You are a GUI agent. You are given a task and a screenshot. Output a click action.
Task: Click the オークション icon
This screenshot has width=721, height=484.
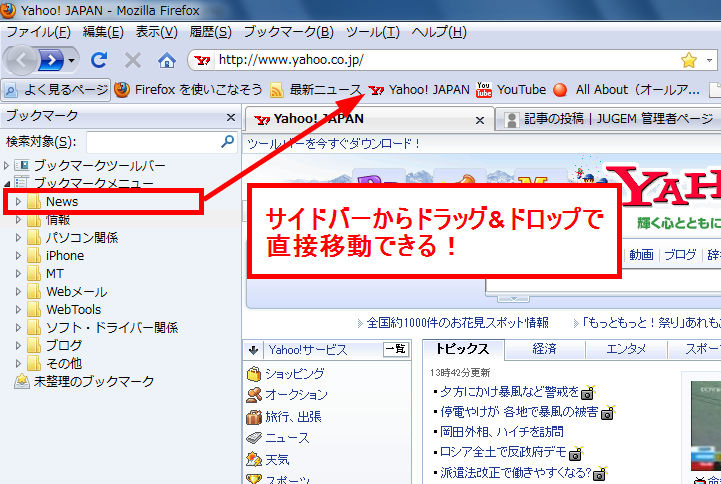(254, 395)
